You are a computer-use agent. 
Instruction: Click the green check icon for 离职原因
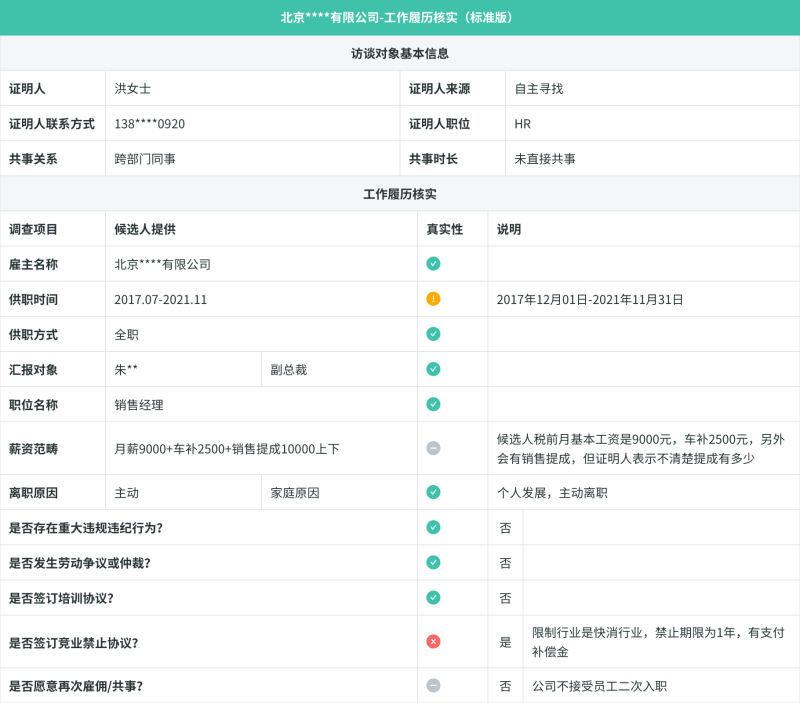(433, 492)
